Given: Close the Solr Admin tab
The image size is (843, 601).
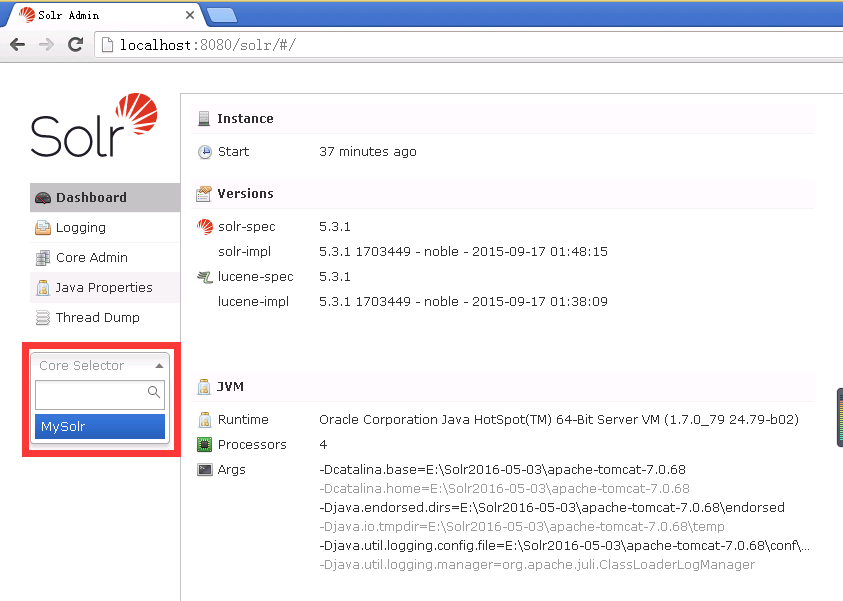Looking at the screenshot, I should click(x=190, y=15).
